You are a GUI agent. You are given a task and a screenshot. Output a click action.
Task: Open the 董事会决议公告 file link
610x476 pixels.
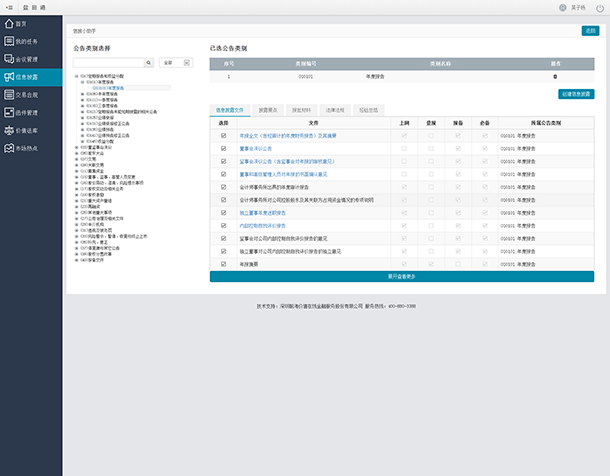tap(256, 149)
